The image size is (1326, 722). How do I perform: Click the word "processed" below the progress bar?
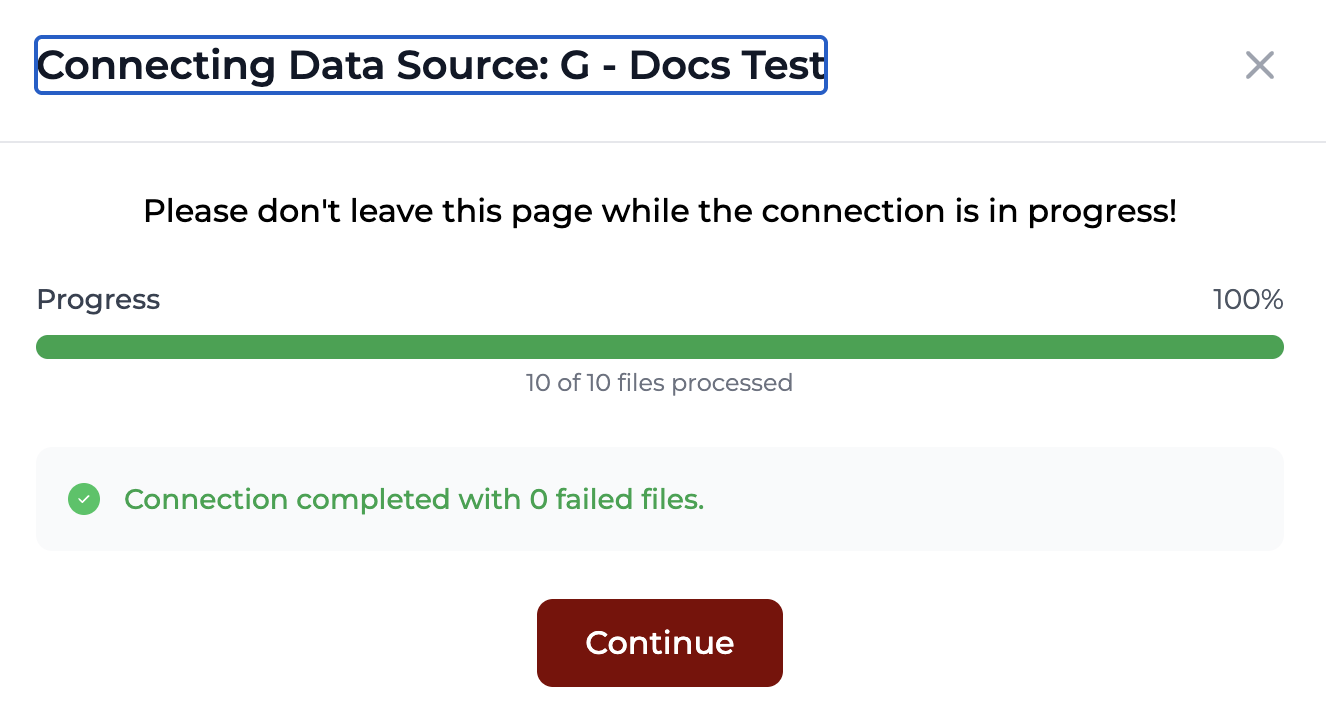[732, 383]
